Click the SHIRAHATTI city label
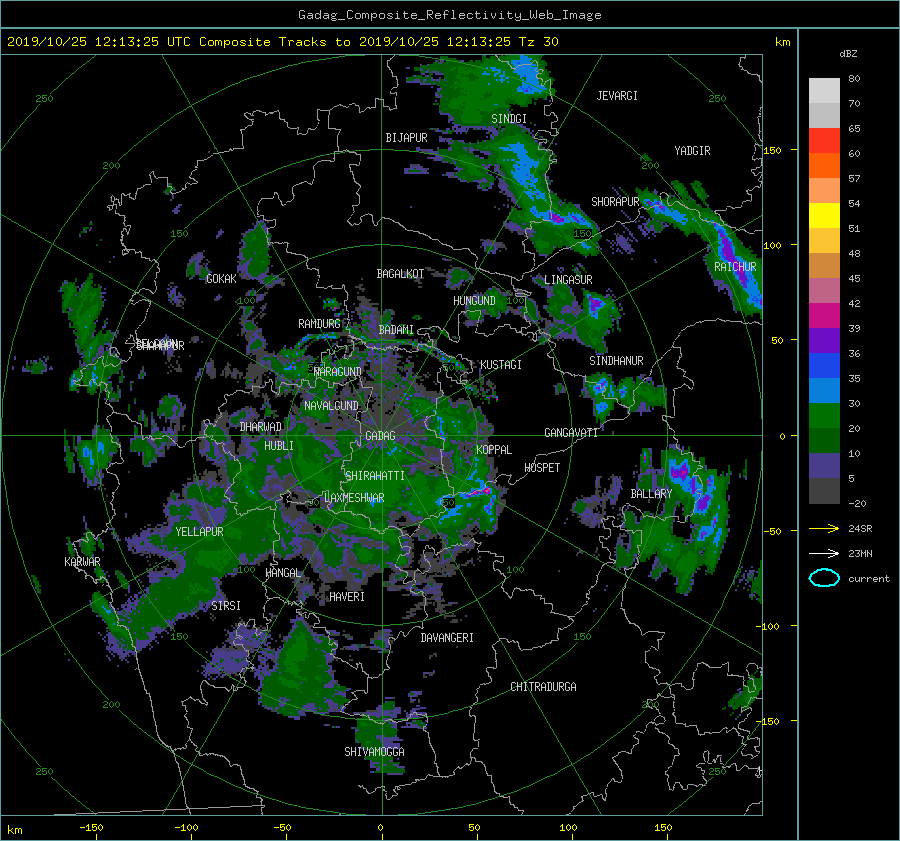Viewport: 900px width, 841px height. tap(375, 475)
